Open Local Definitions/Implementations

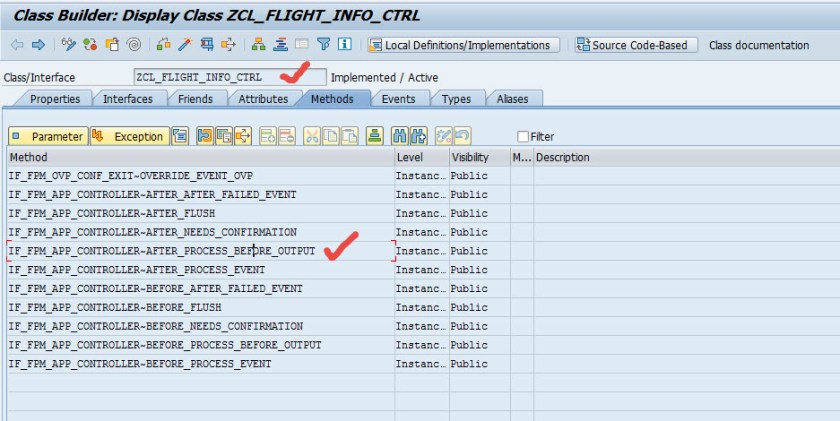click(x=463, y=46)
